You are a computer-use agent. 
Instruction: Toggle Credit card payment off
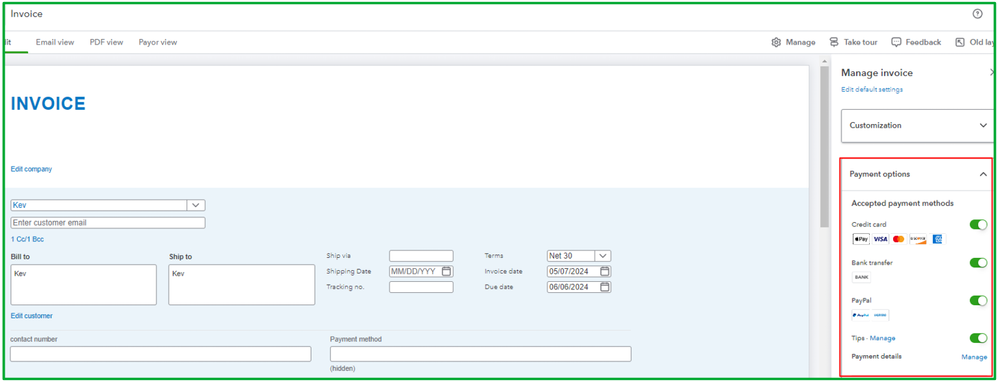click(978, 225)
